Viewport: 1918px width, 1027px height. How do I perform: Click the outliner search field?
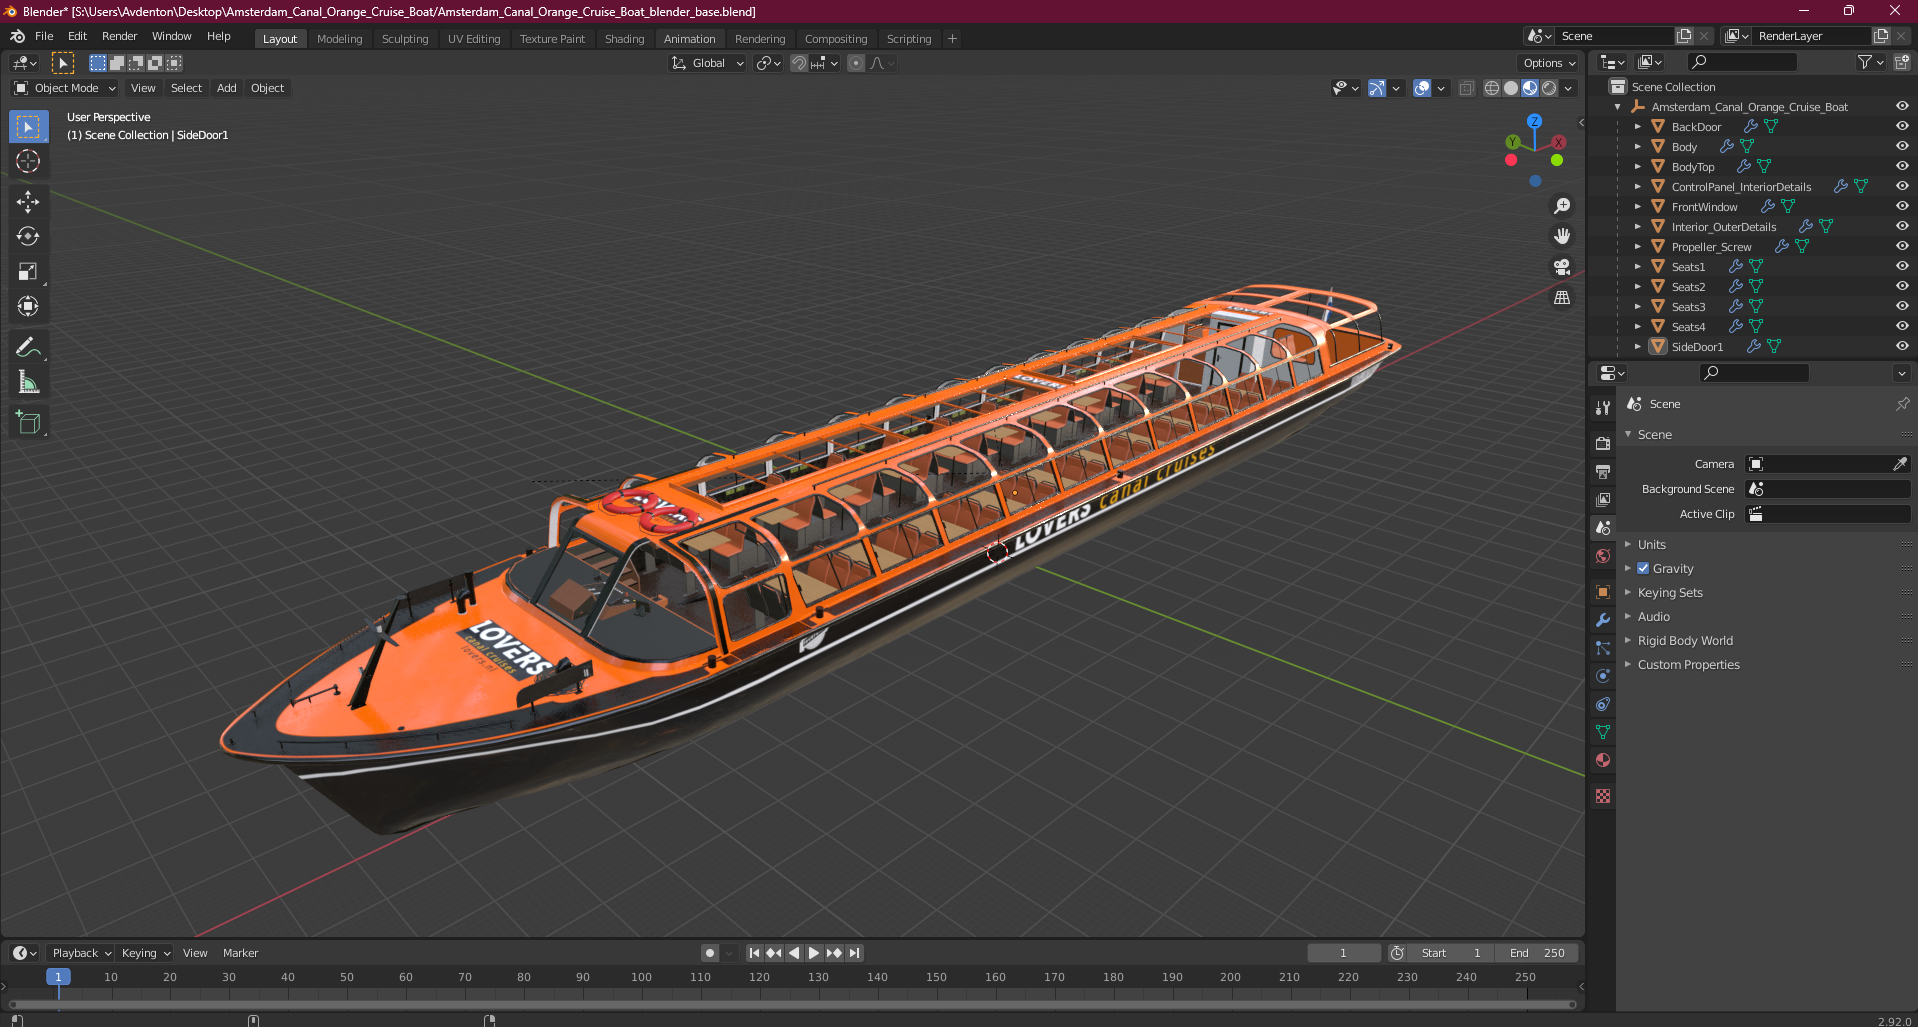1742,62
